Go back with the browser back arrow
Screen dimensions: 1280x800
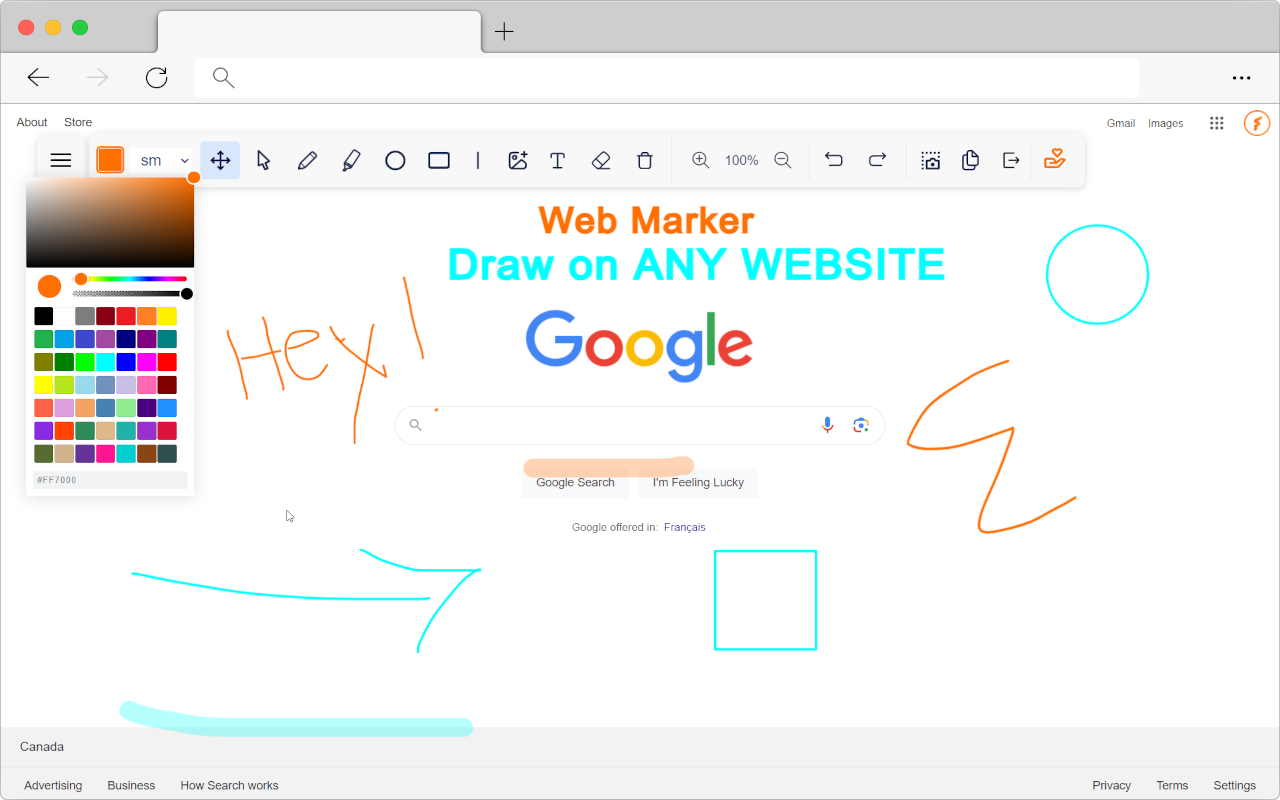point(38,78)
